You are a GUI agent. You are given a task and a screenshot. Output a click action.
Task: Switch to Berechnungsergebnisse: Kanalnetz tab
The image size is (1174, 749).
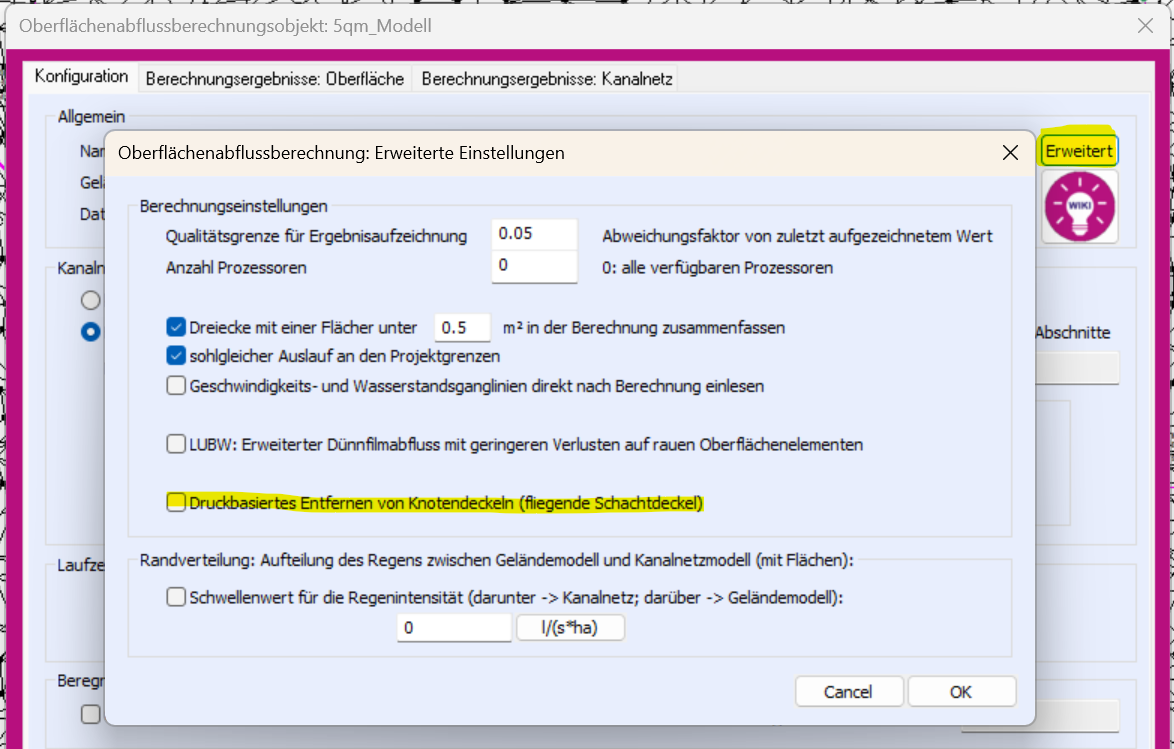(547, 78)
